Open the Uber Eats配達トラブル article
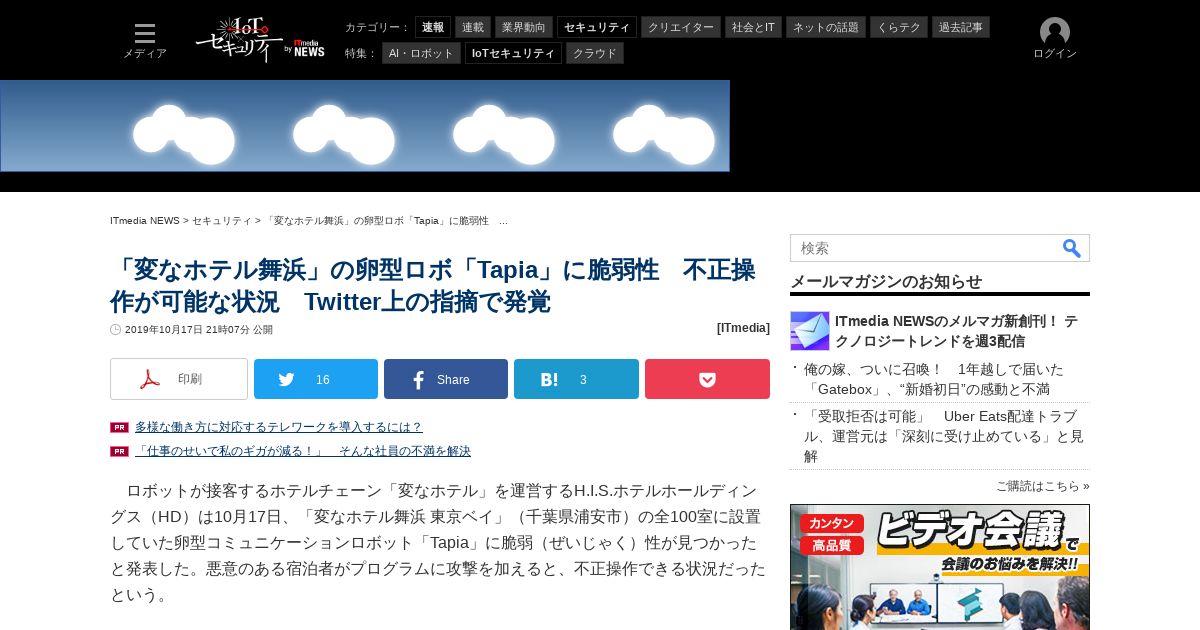This screenshot has width=1200, height=630. coord(944,436)
